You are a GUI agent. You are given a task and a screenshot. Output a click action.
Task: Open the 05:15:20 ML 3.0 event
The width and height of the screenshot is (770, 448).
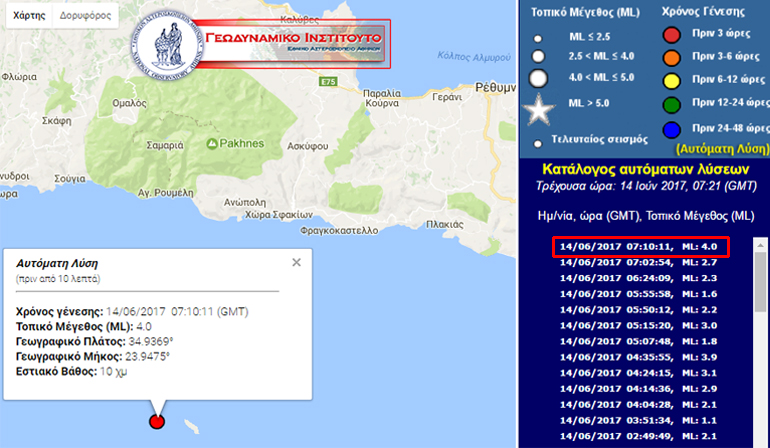(x=640, y=325)
